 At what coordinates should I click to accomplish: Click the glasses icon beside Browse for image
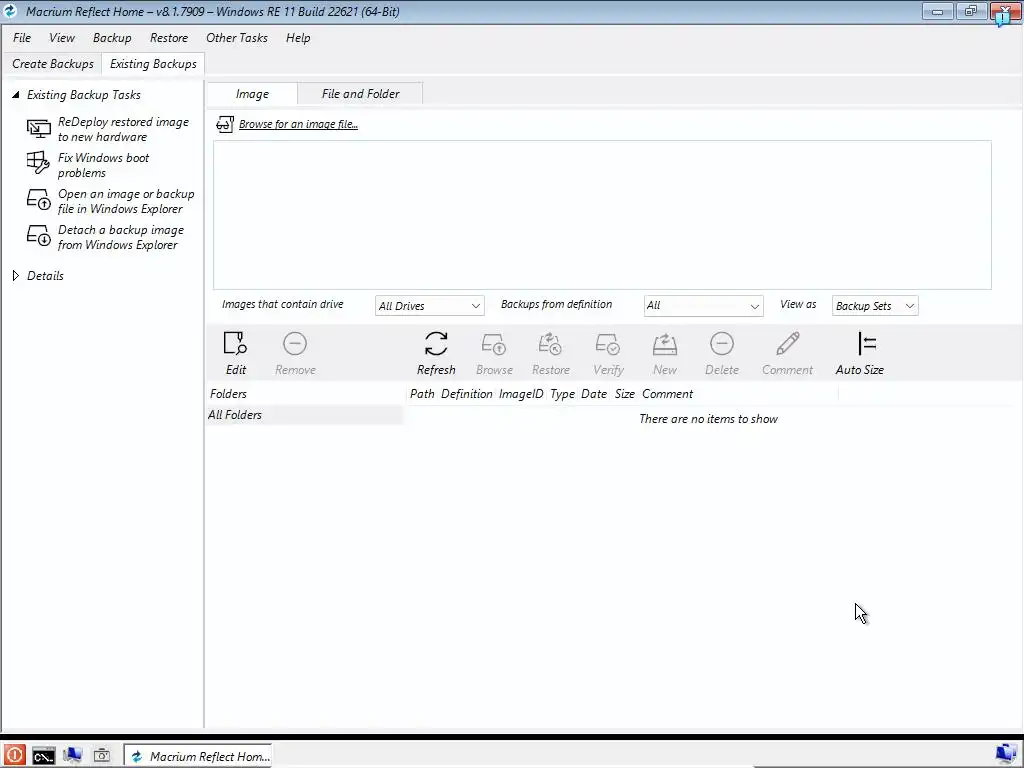pos(225,124)
